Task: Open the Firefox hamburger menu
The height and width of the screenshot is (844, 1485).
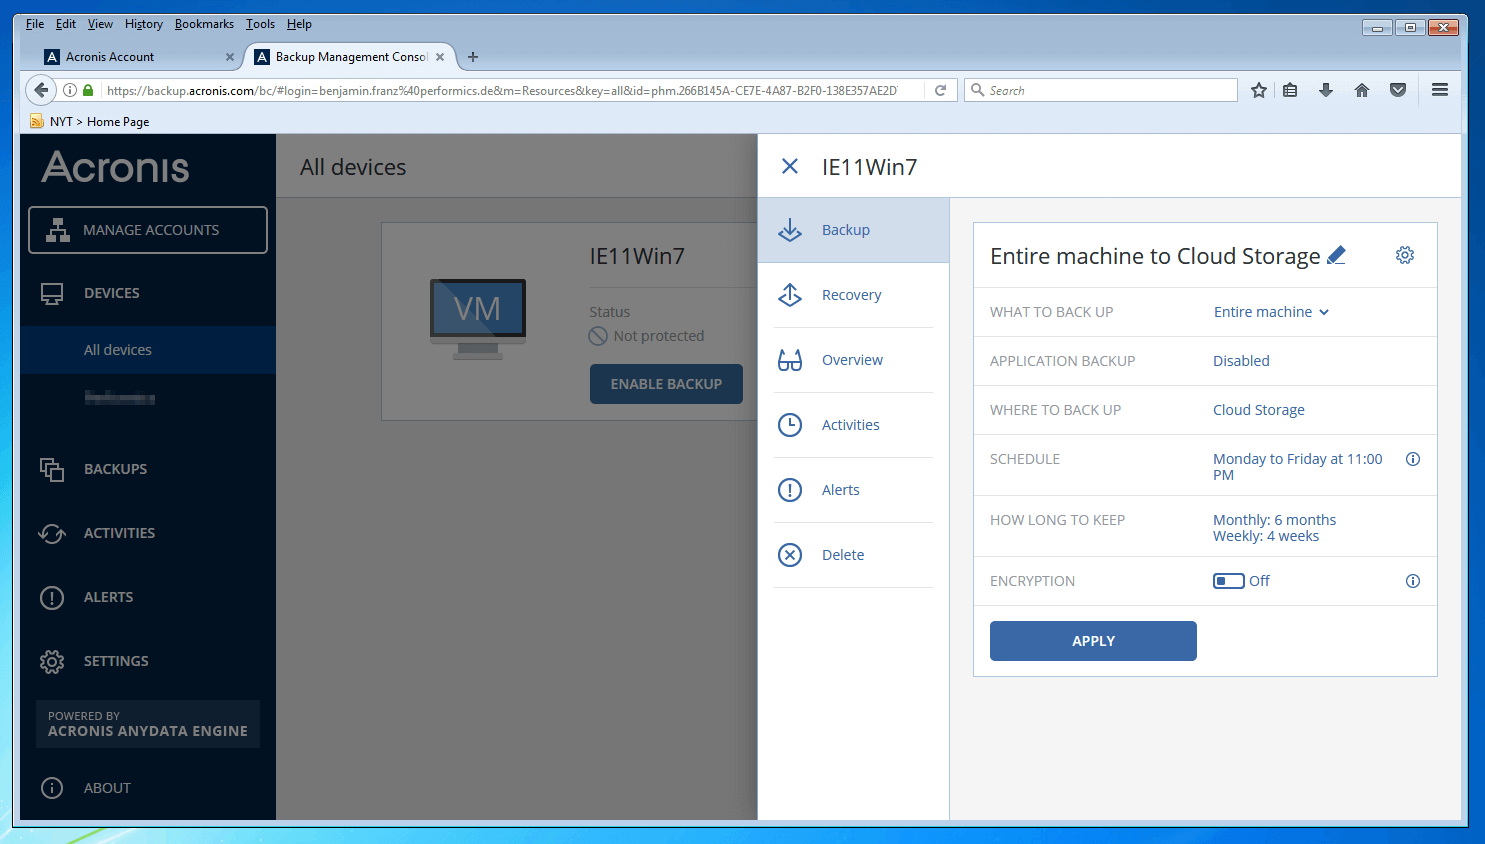Action: coord(1439,90)
